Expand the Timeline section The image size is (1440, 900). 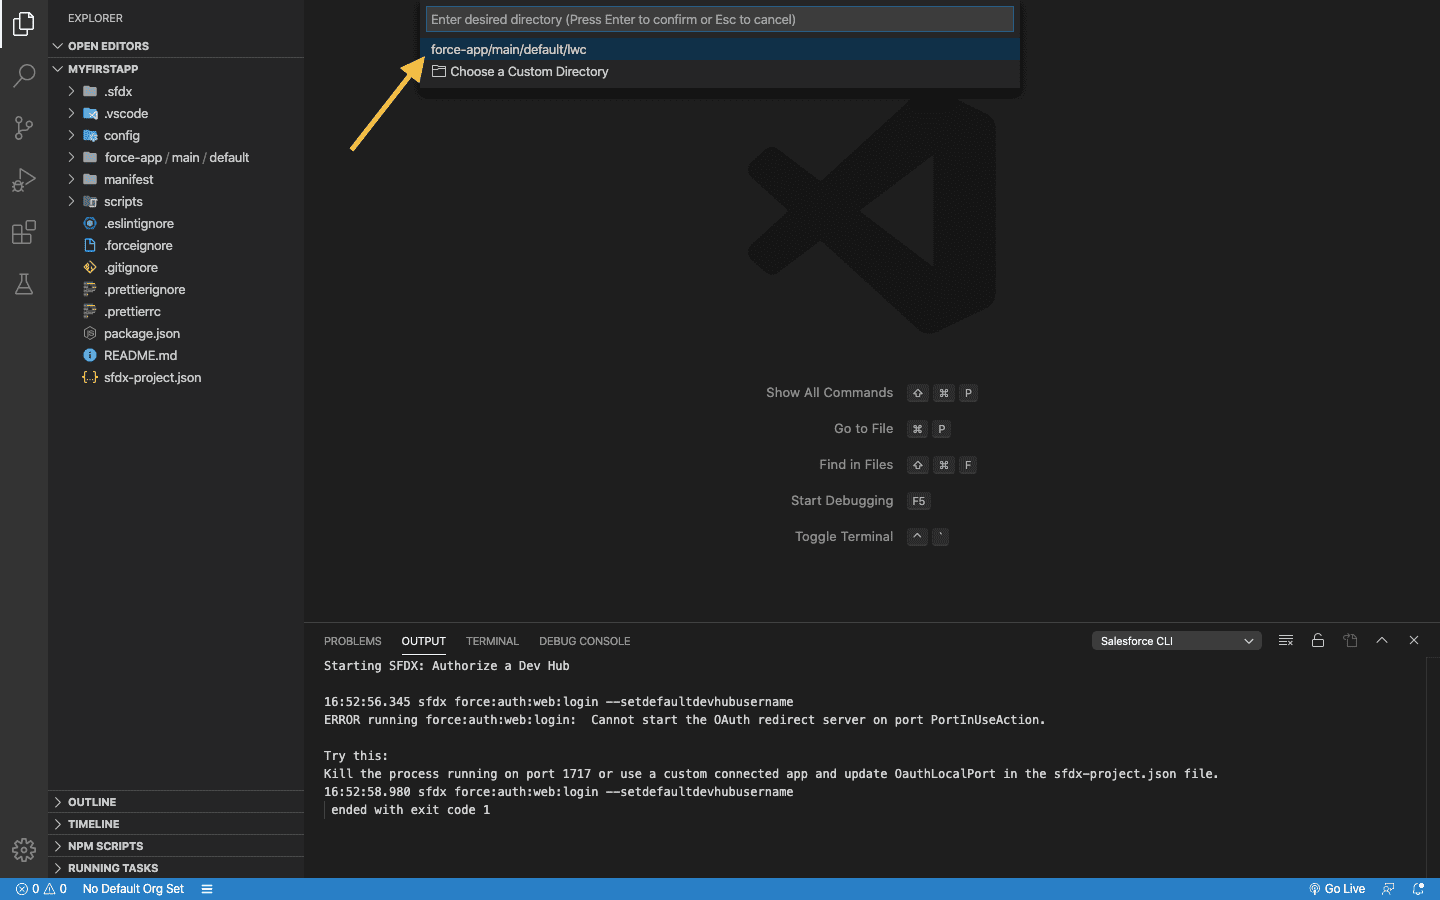pyautogui.click(x=176, y=824)
